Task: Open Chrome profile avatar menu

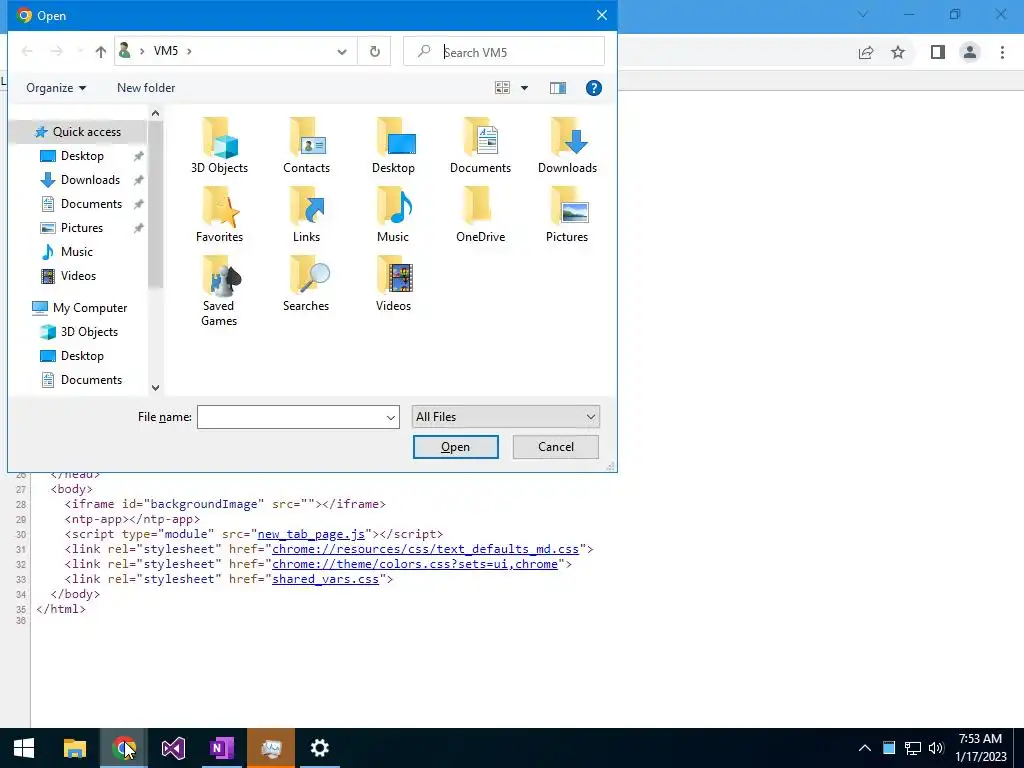Action: tap(970, 52)
